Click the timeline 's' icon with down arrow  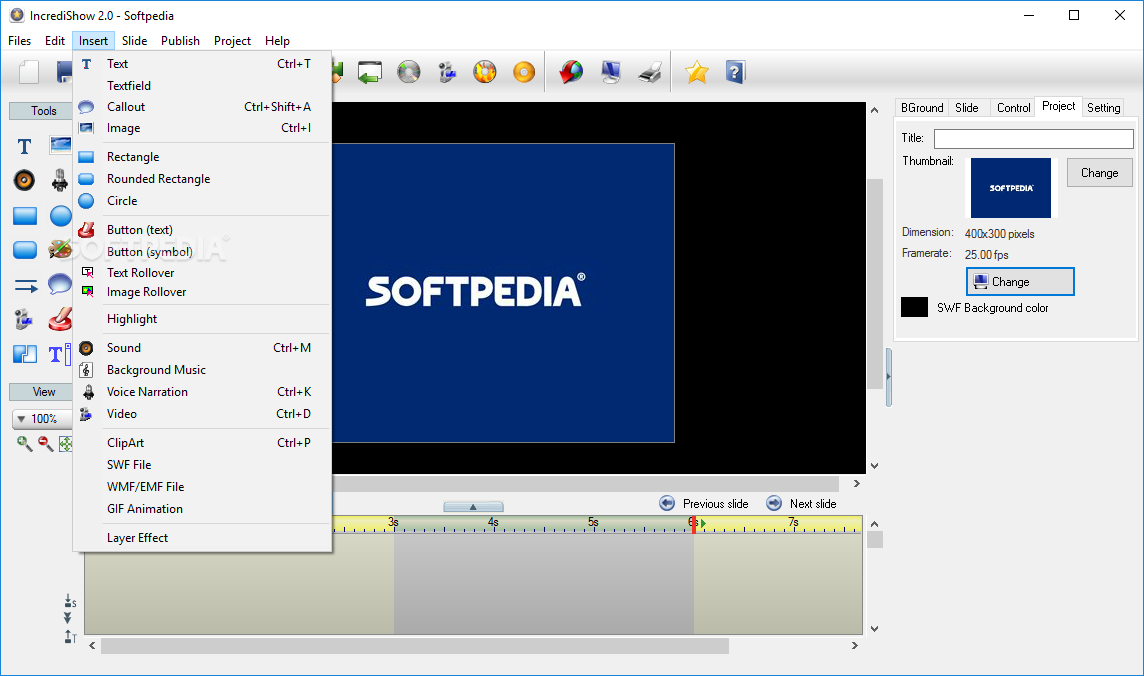[70, 601]
